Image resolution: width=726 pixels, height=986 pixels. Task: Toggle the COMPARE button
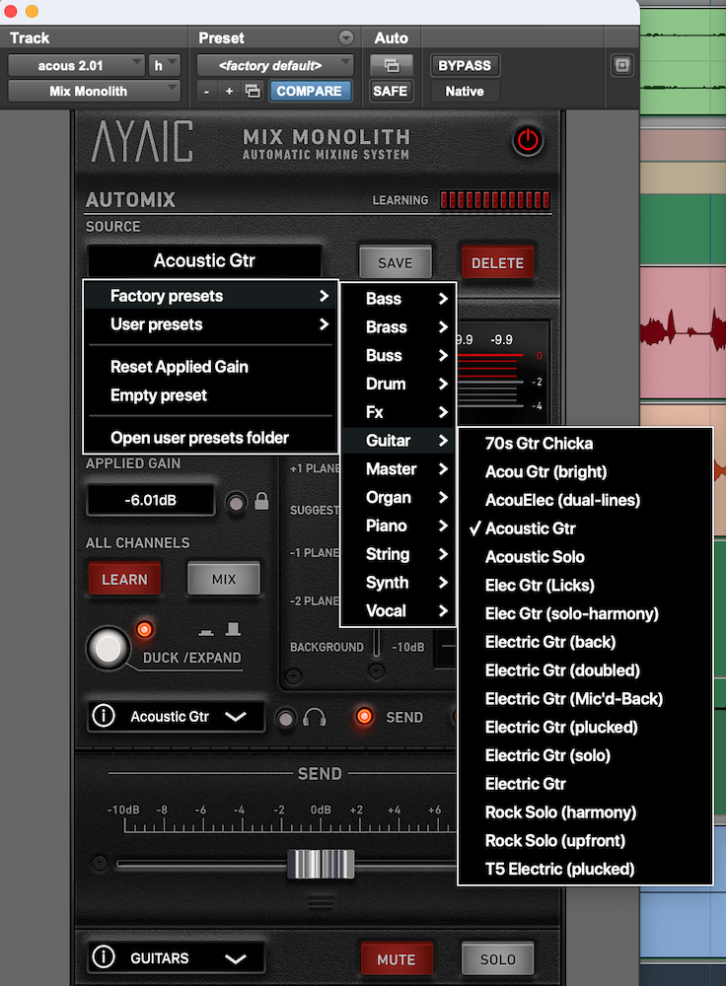click(x=309, y=91)
